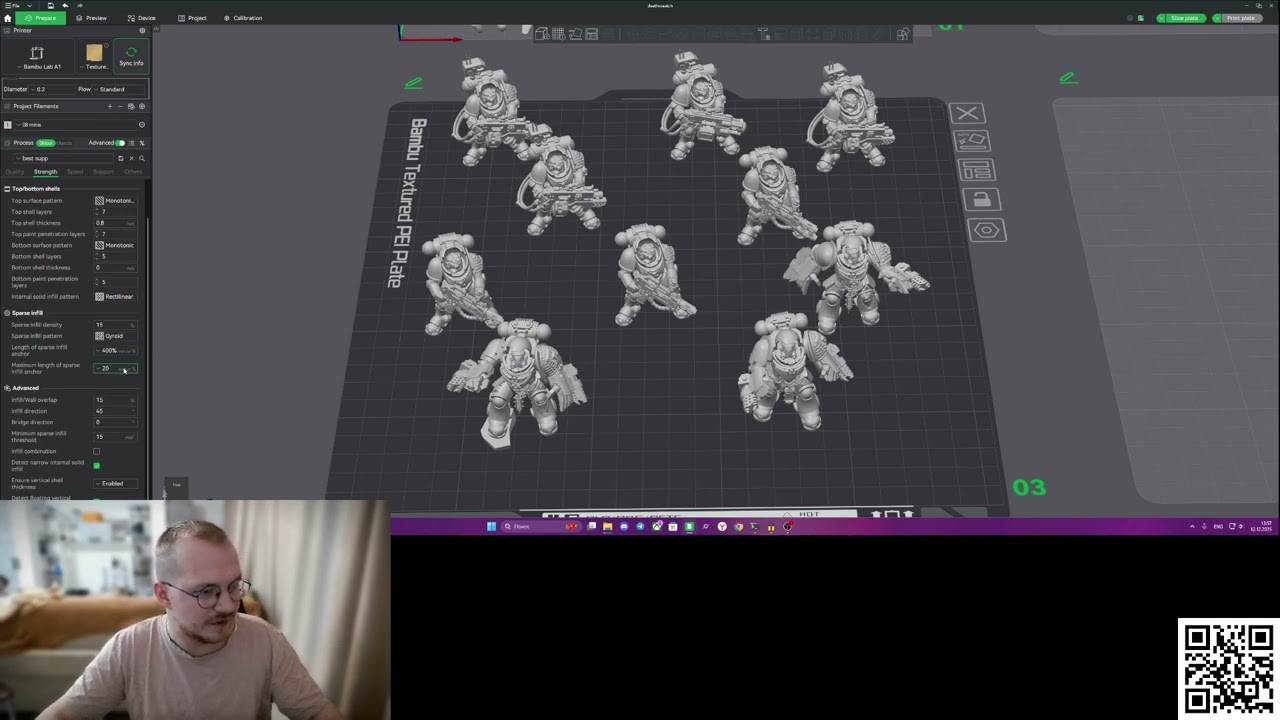Open Printer settings gear icon
The height and width of the screenshot is (720, 1280).
(x=142, y=30)
